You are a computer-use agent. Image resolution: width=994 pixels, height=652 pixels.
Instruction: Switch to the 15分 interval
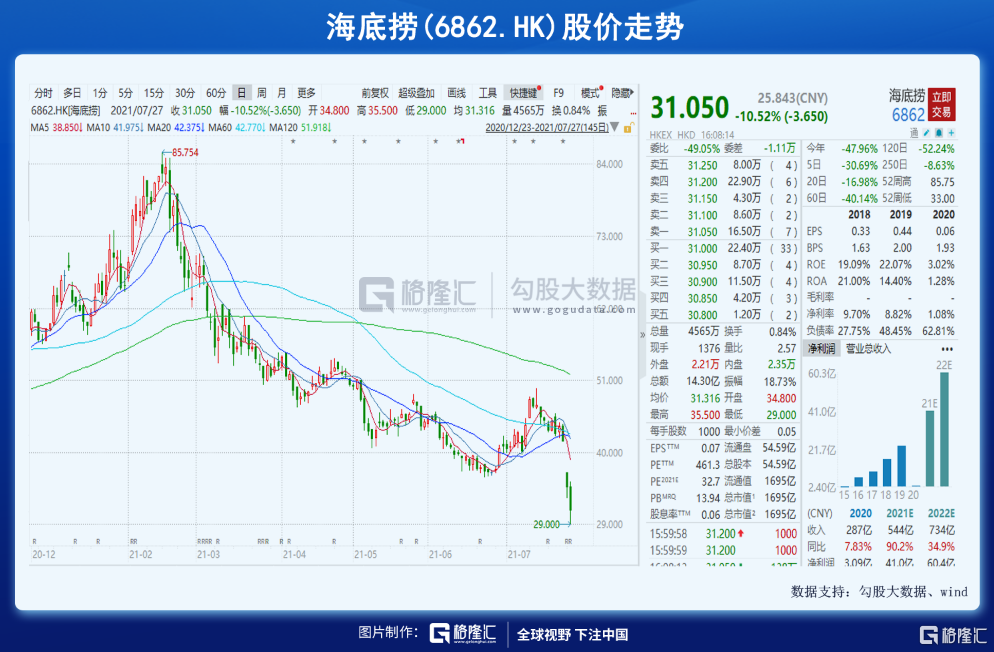click(153, 93)
